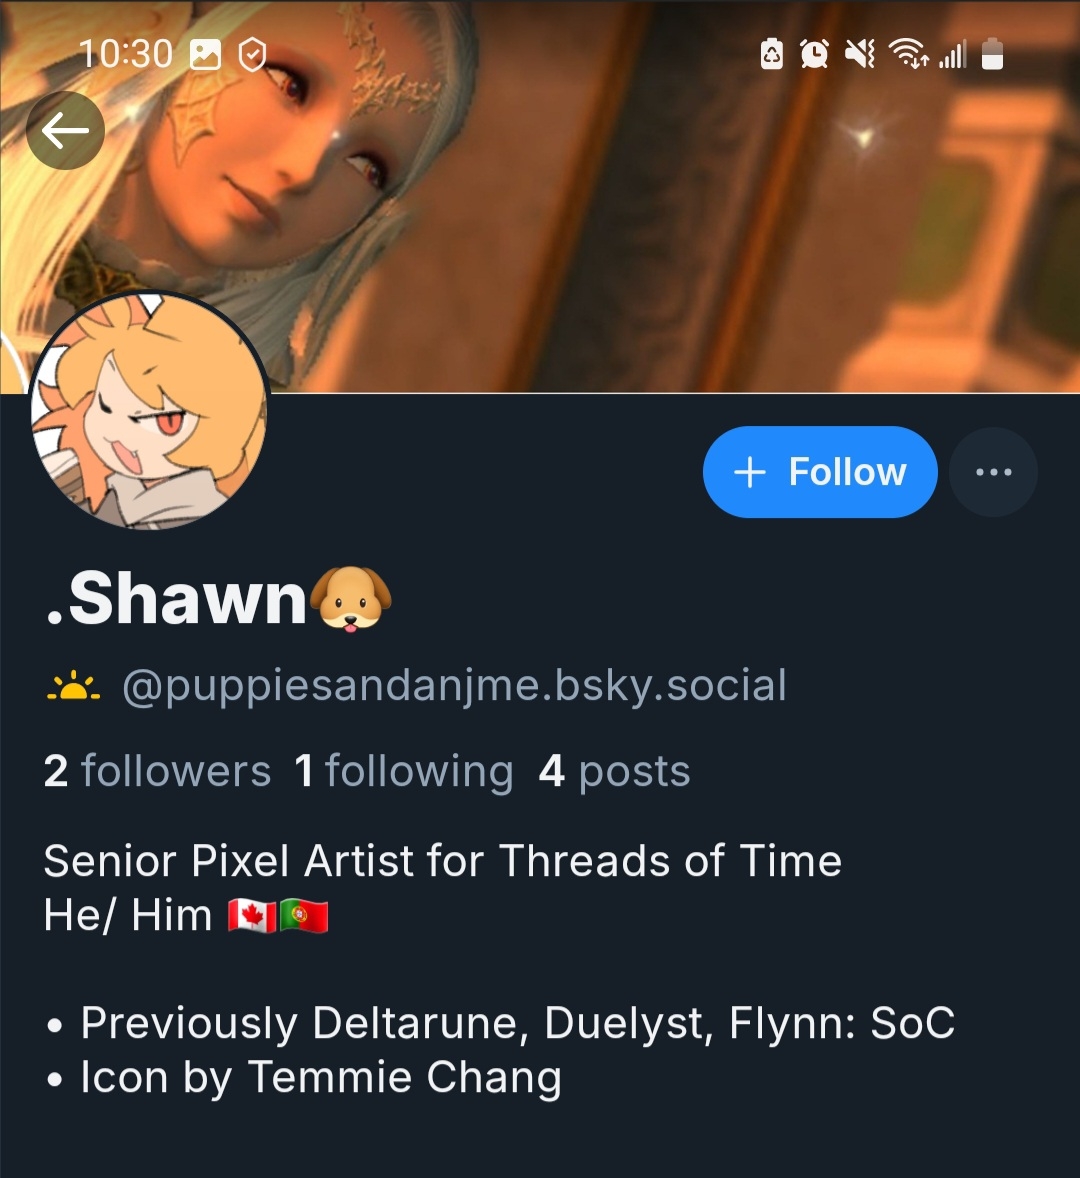The width and height of the screenshot is (1080, 1178).
Task: Select the @puppiesandanjme.bsky.social handle
Action: [454, 686]
